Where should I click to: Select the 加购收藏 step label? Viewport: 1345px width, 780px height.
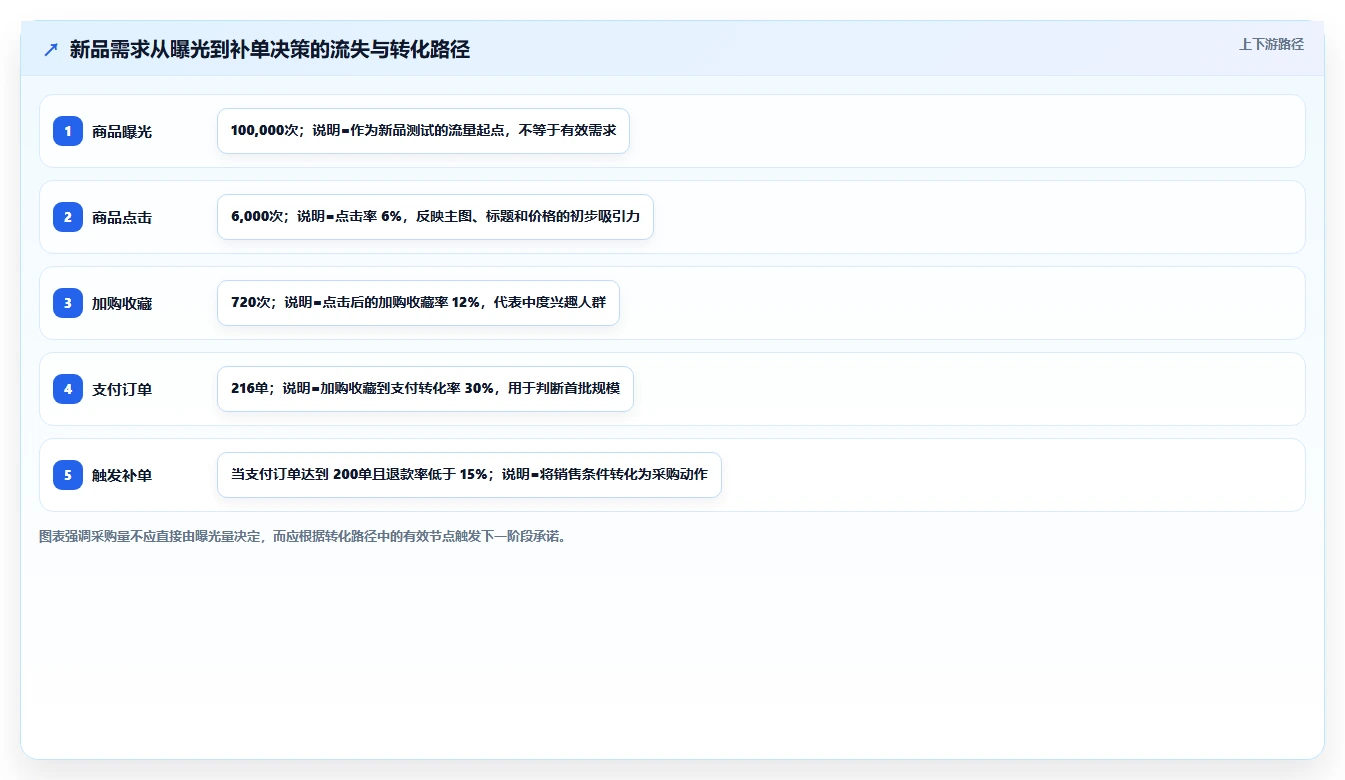pyautogui.click(x=122, y=303)
